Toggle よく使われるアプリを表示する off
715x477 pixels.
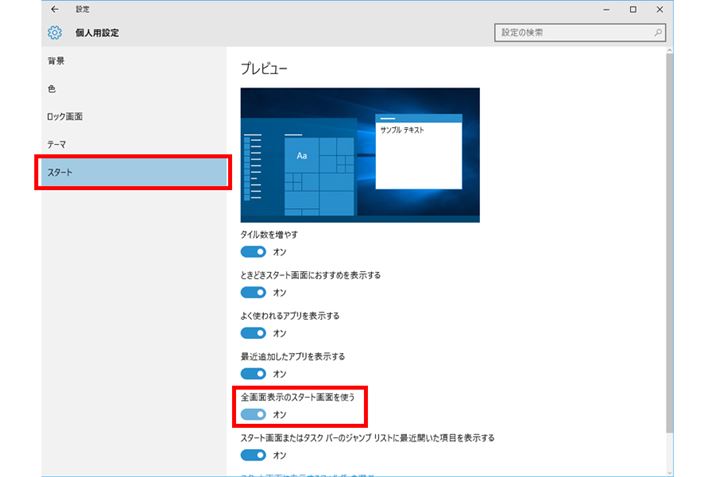point(254,333)
